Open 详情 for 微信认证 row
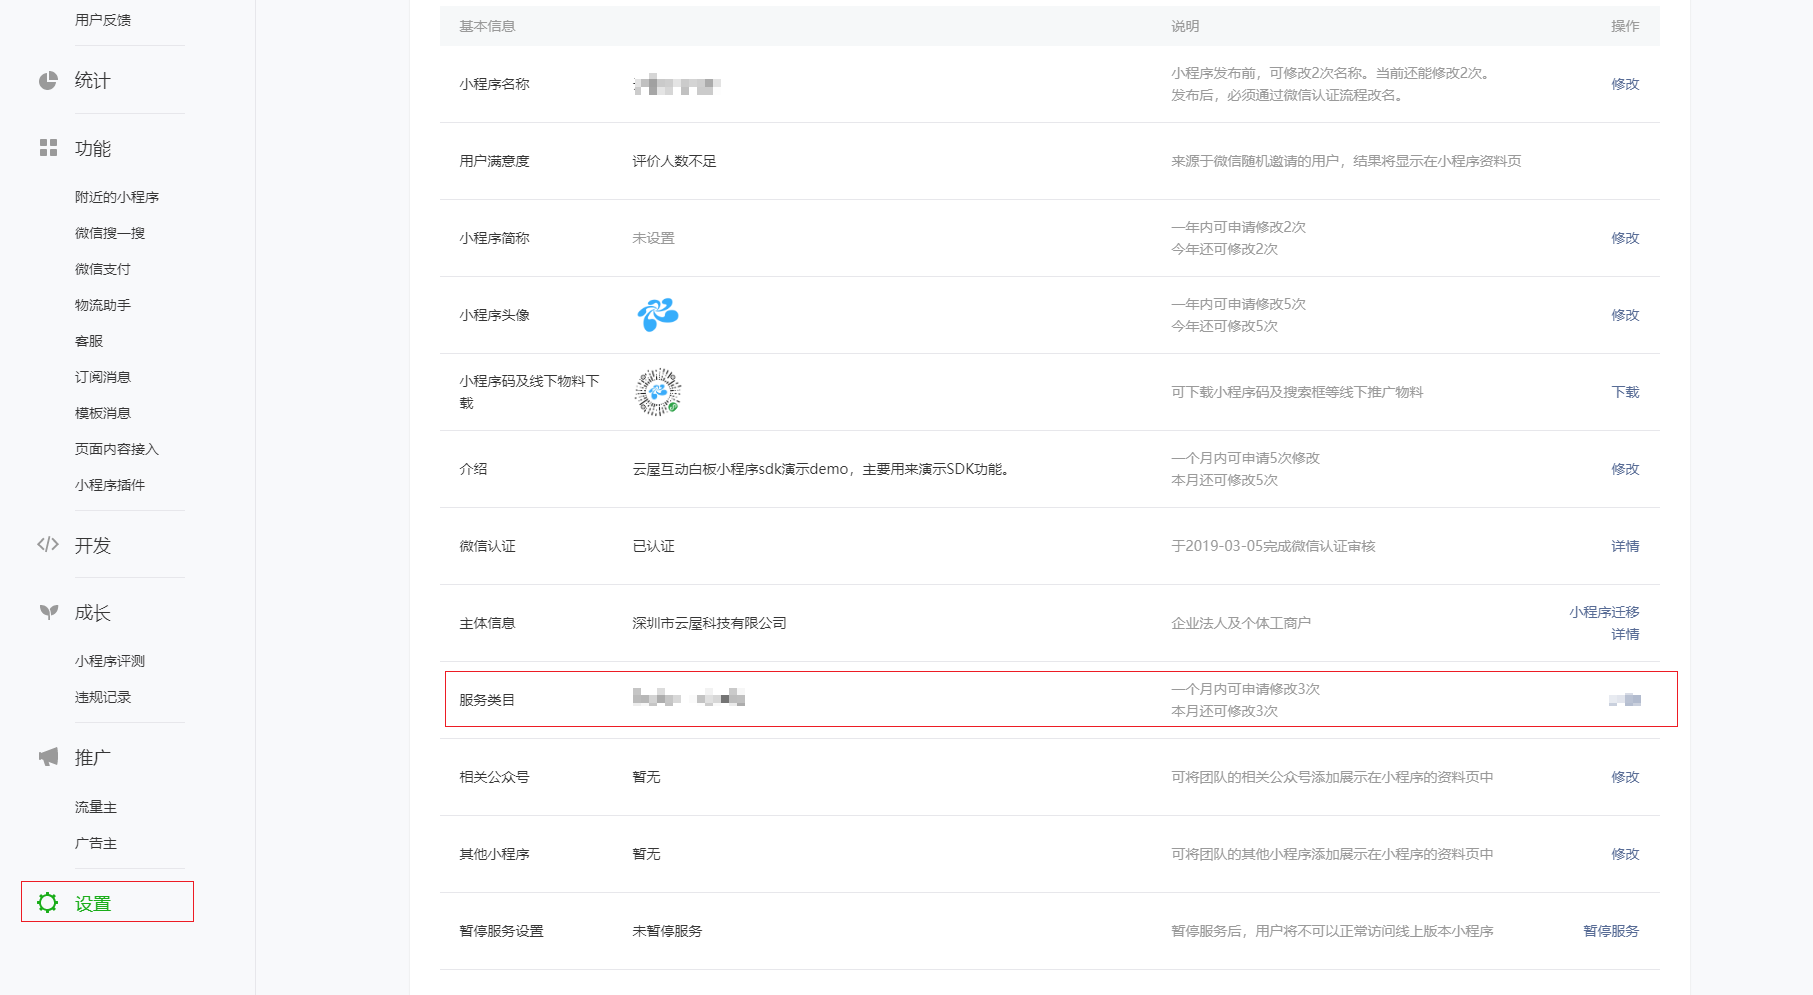Viewport: 1813px width, 995px height. (x=1624, y=546)
